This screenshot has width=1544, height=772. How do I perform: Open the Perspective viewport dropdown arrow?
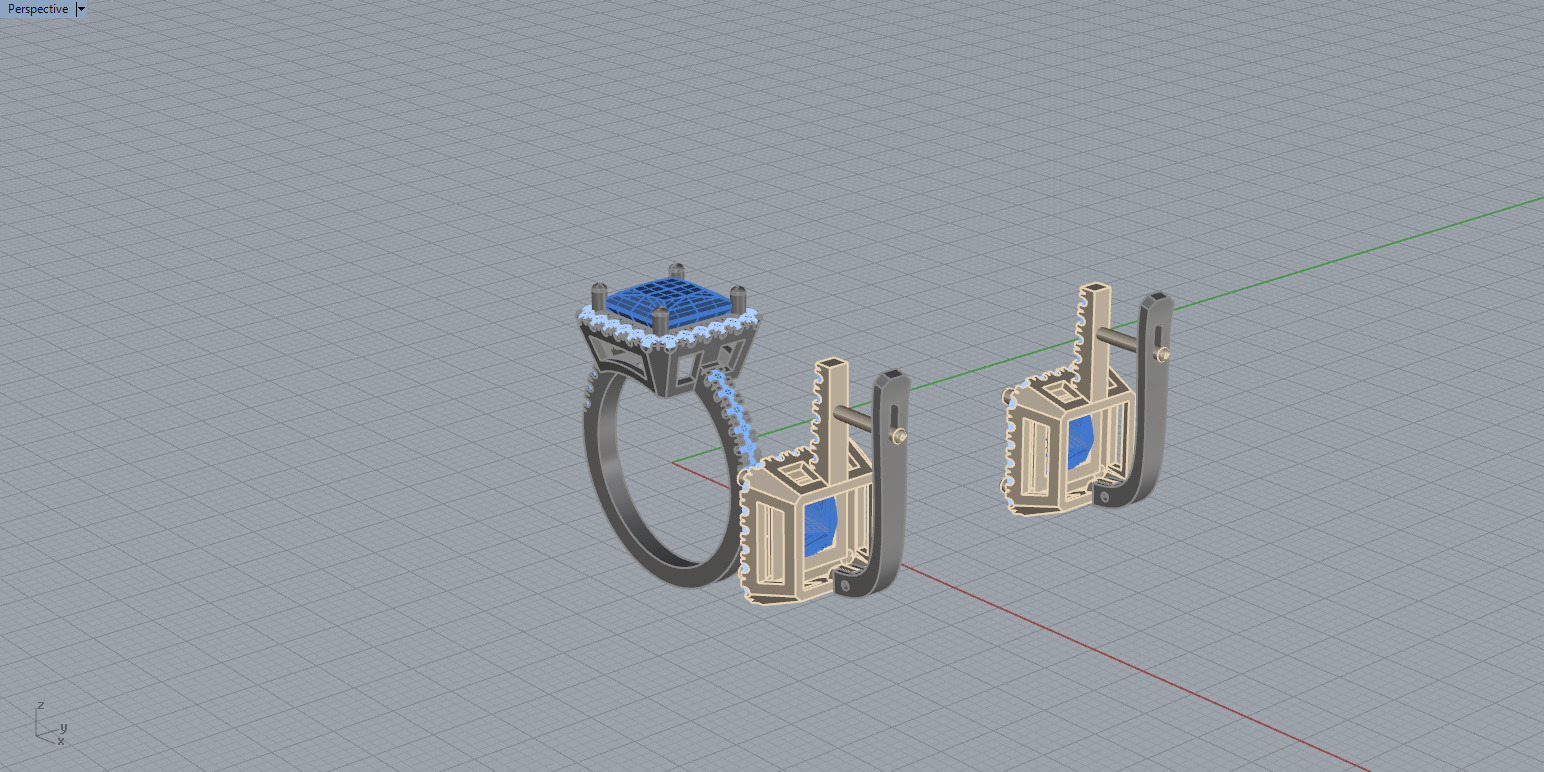click(81, 9)
